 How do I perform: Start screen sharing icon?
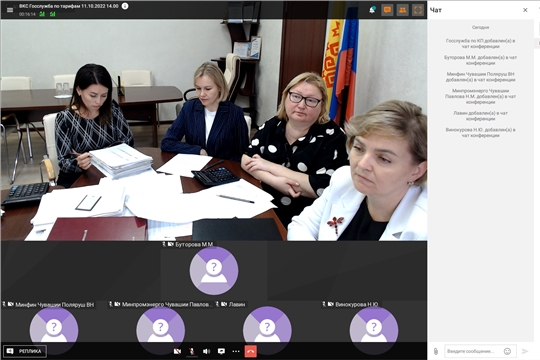tap(221, 351)
